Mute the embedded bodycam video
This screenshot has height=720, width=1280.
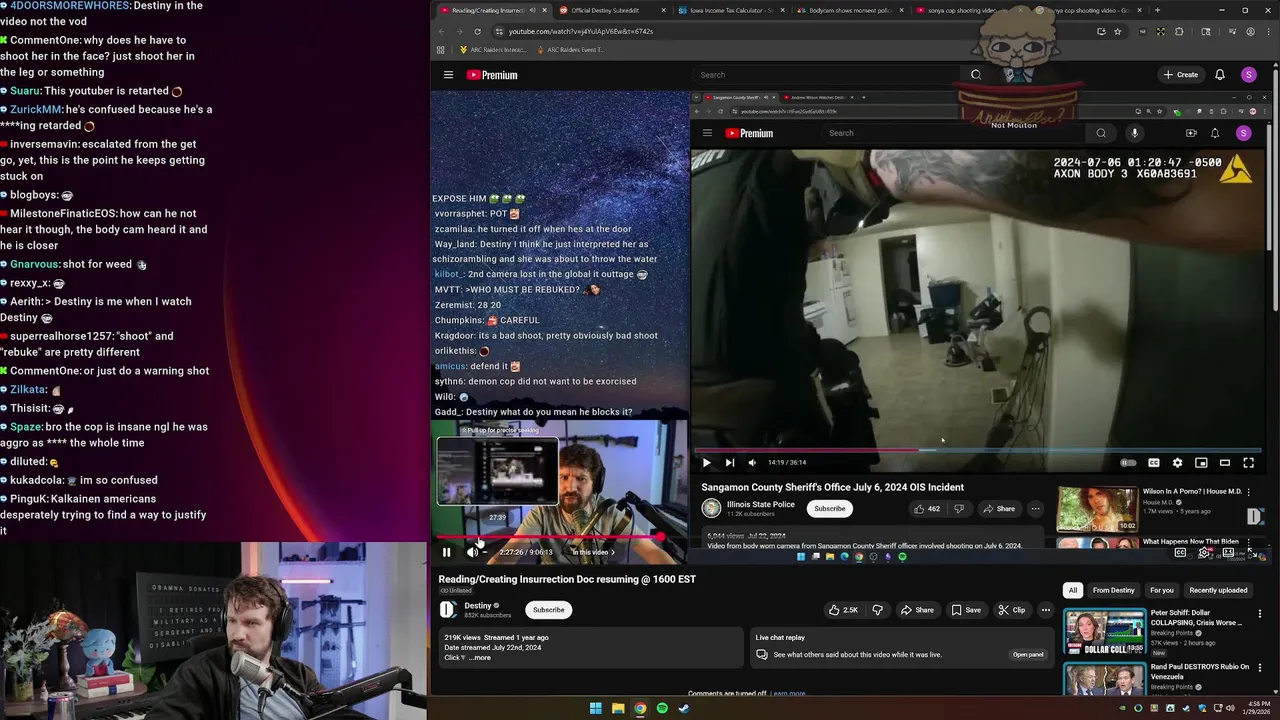[752, 462]
